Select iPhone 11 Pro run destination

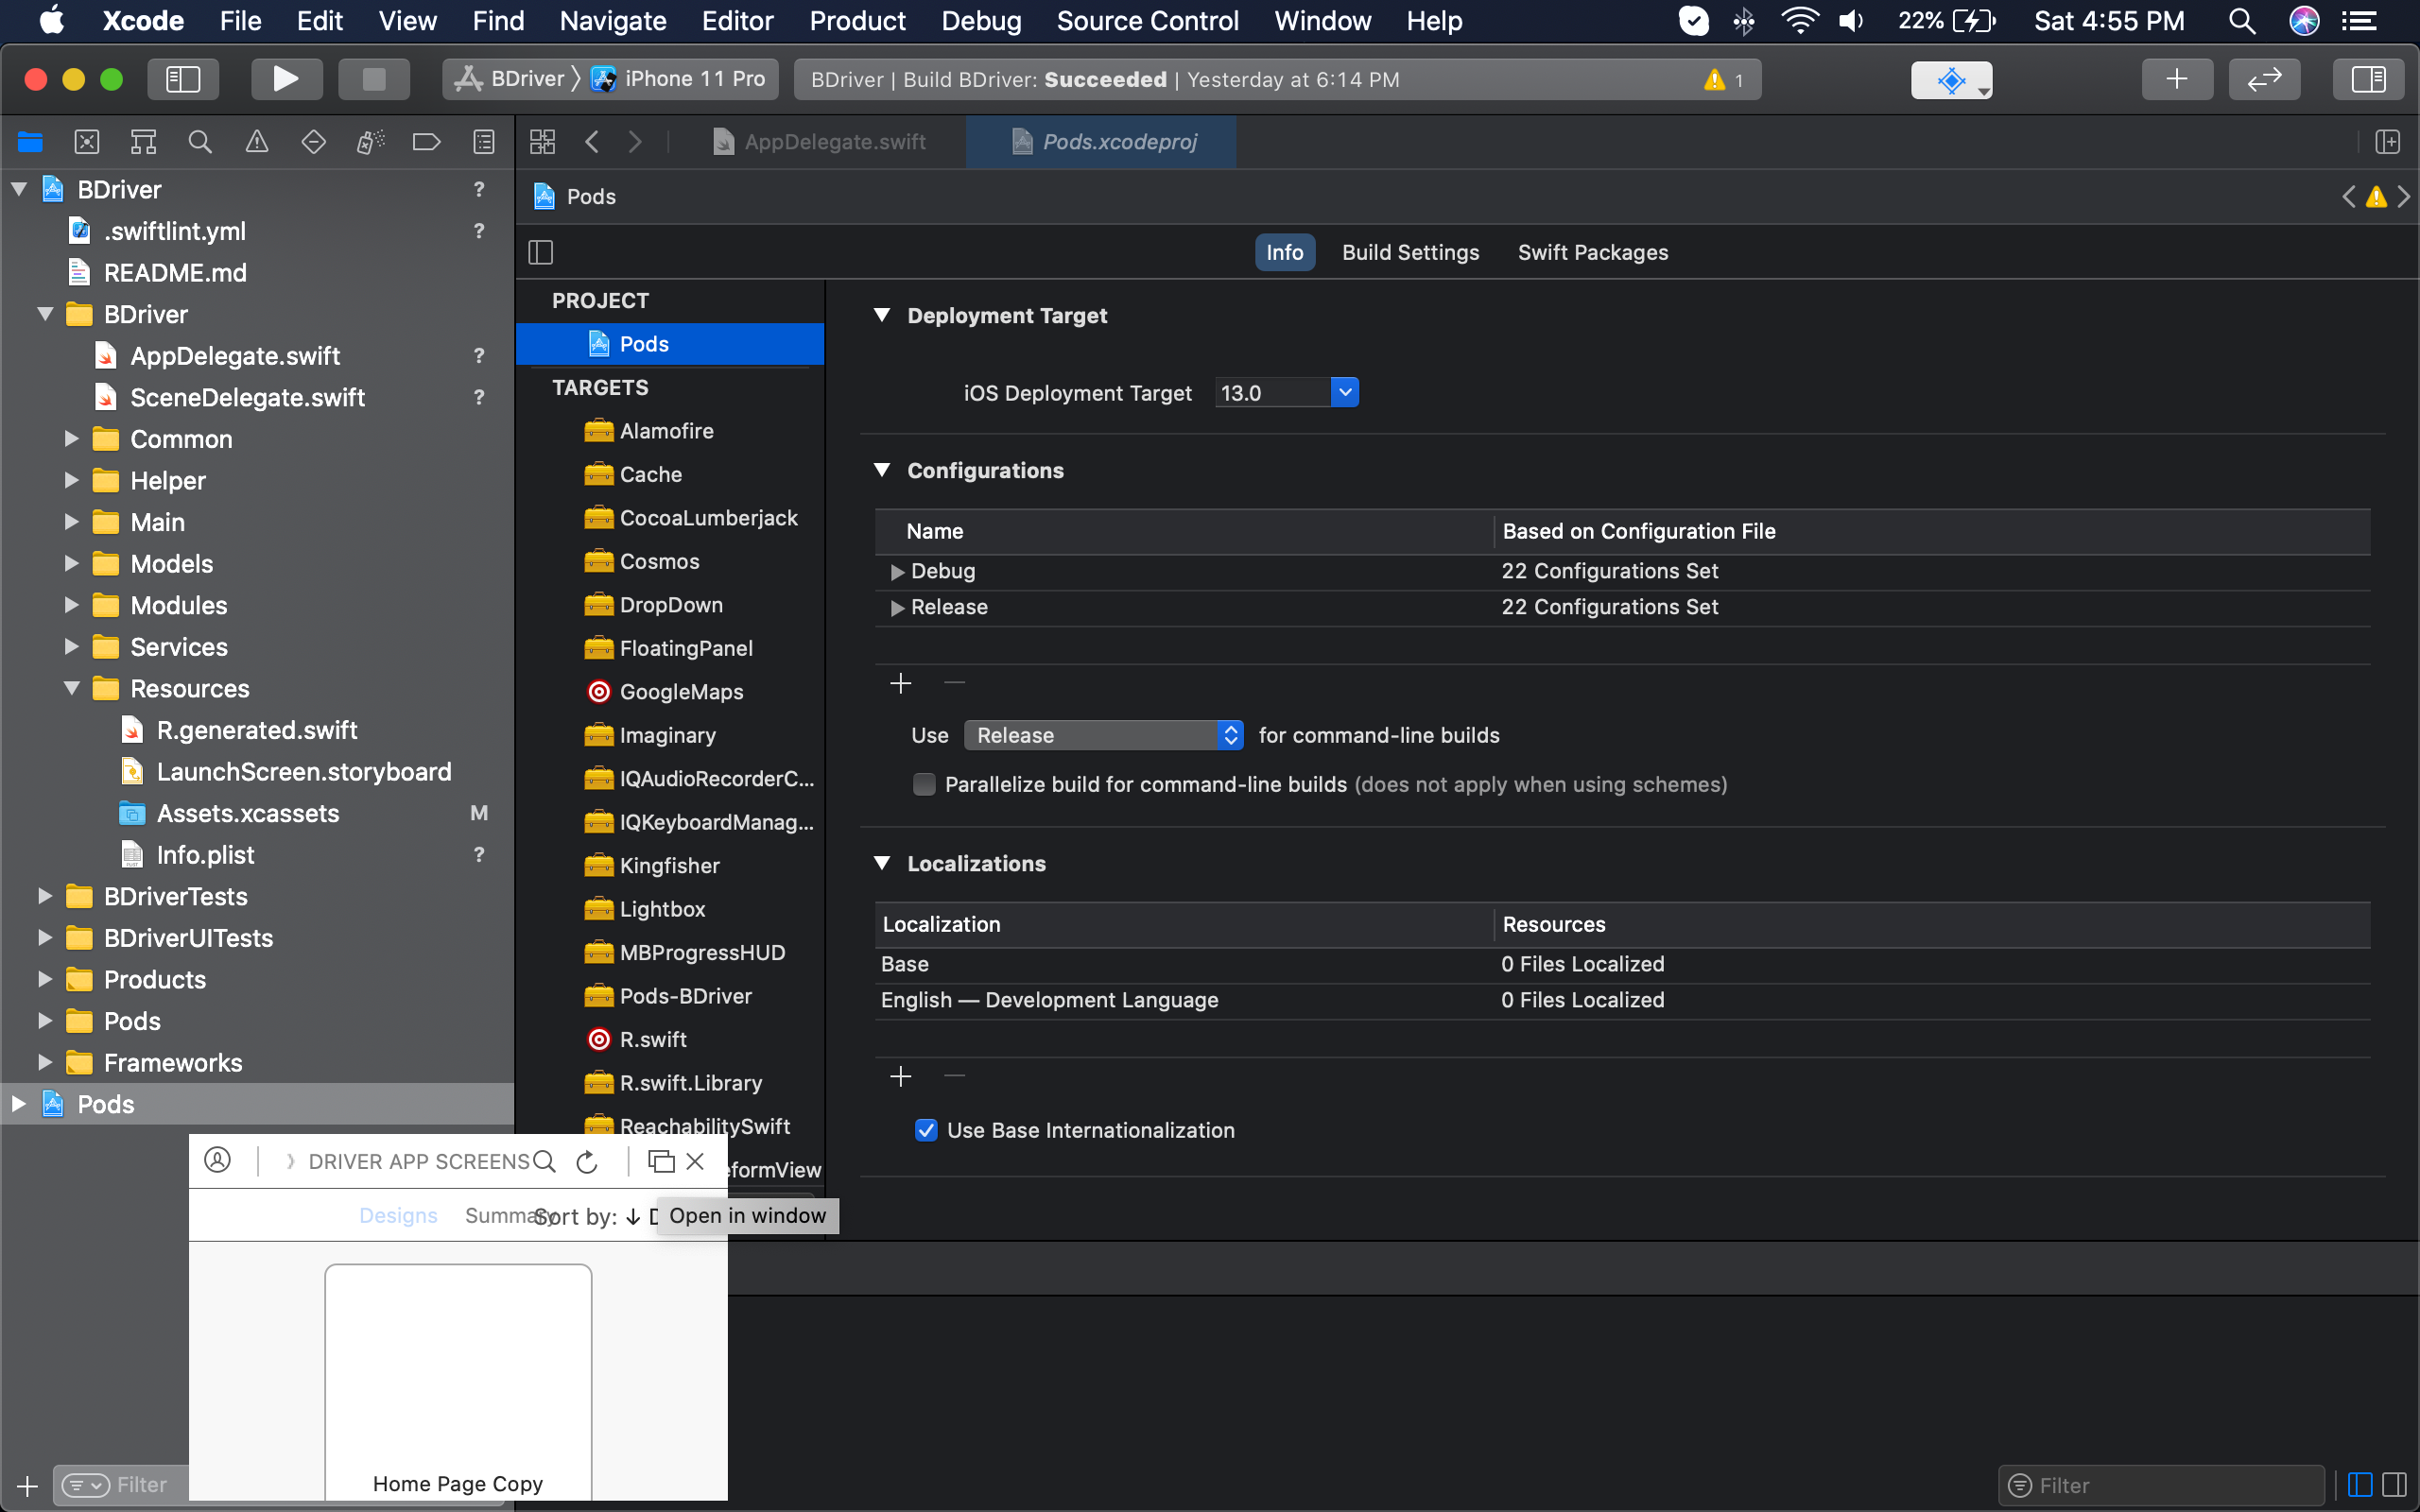pos(680,79)
